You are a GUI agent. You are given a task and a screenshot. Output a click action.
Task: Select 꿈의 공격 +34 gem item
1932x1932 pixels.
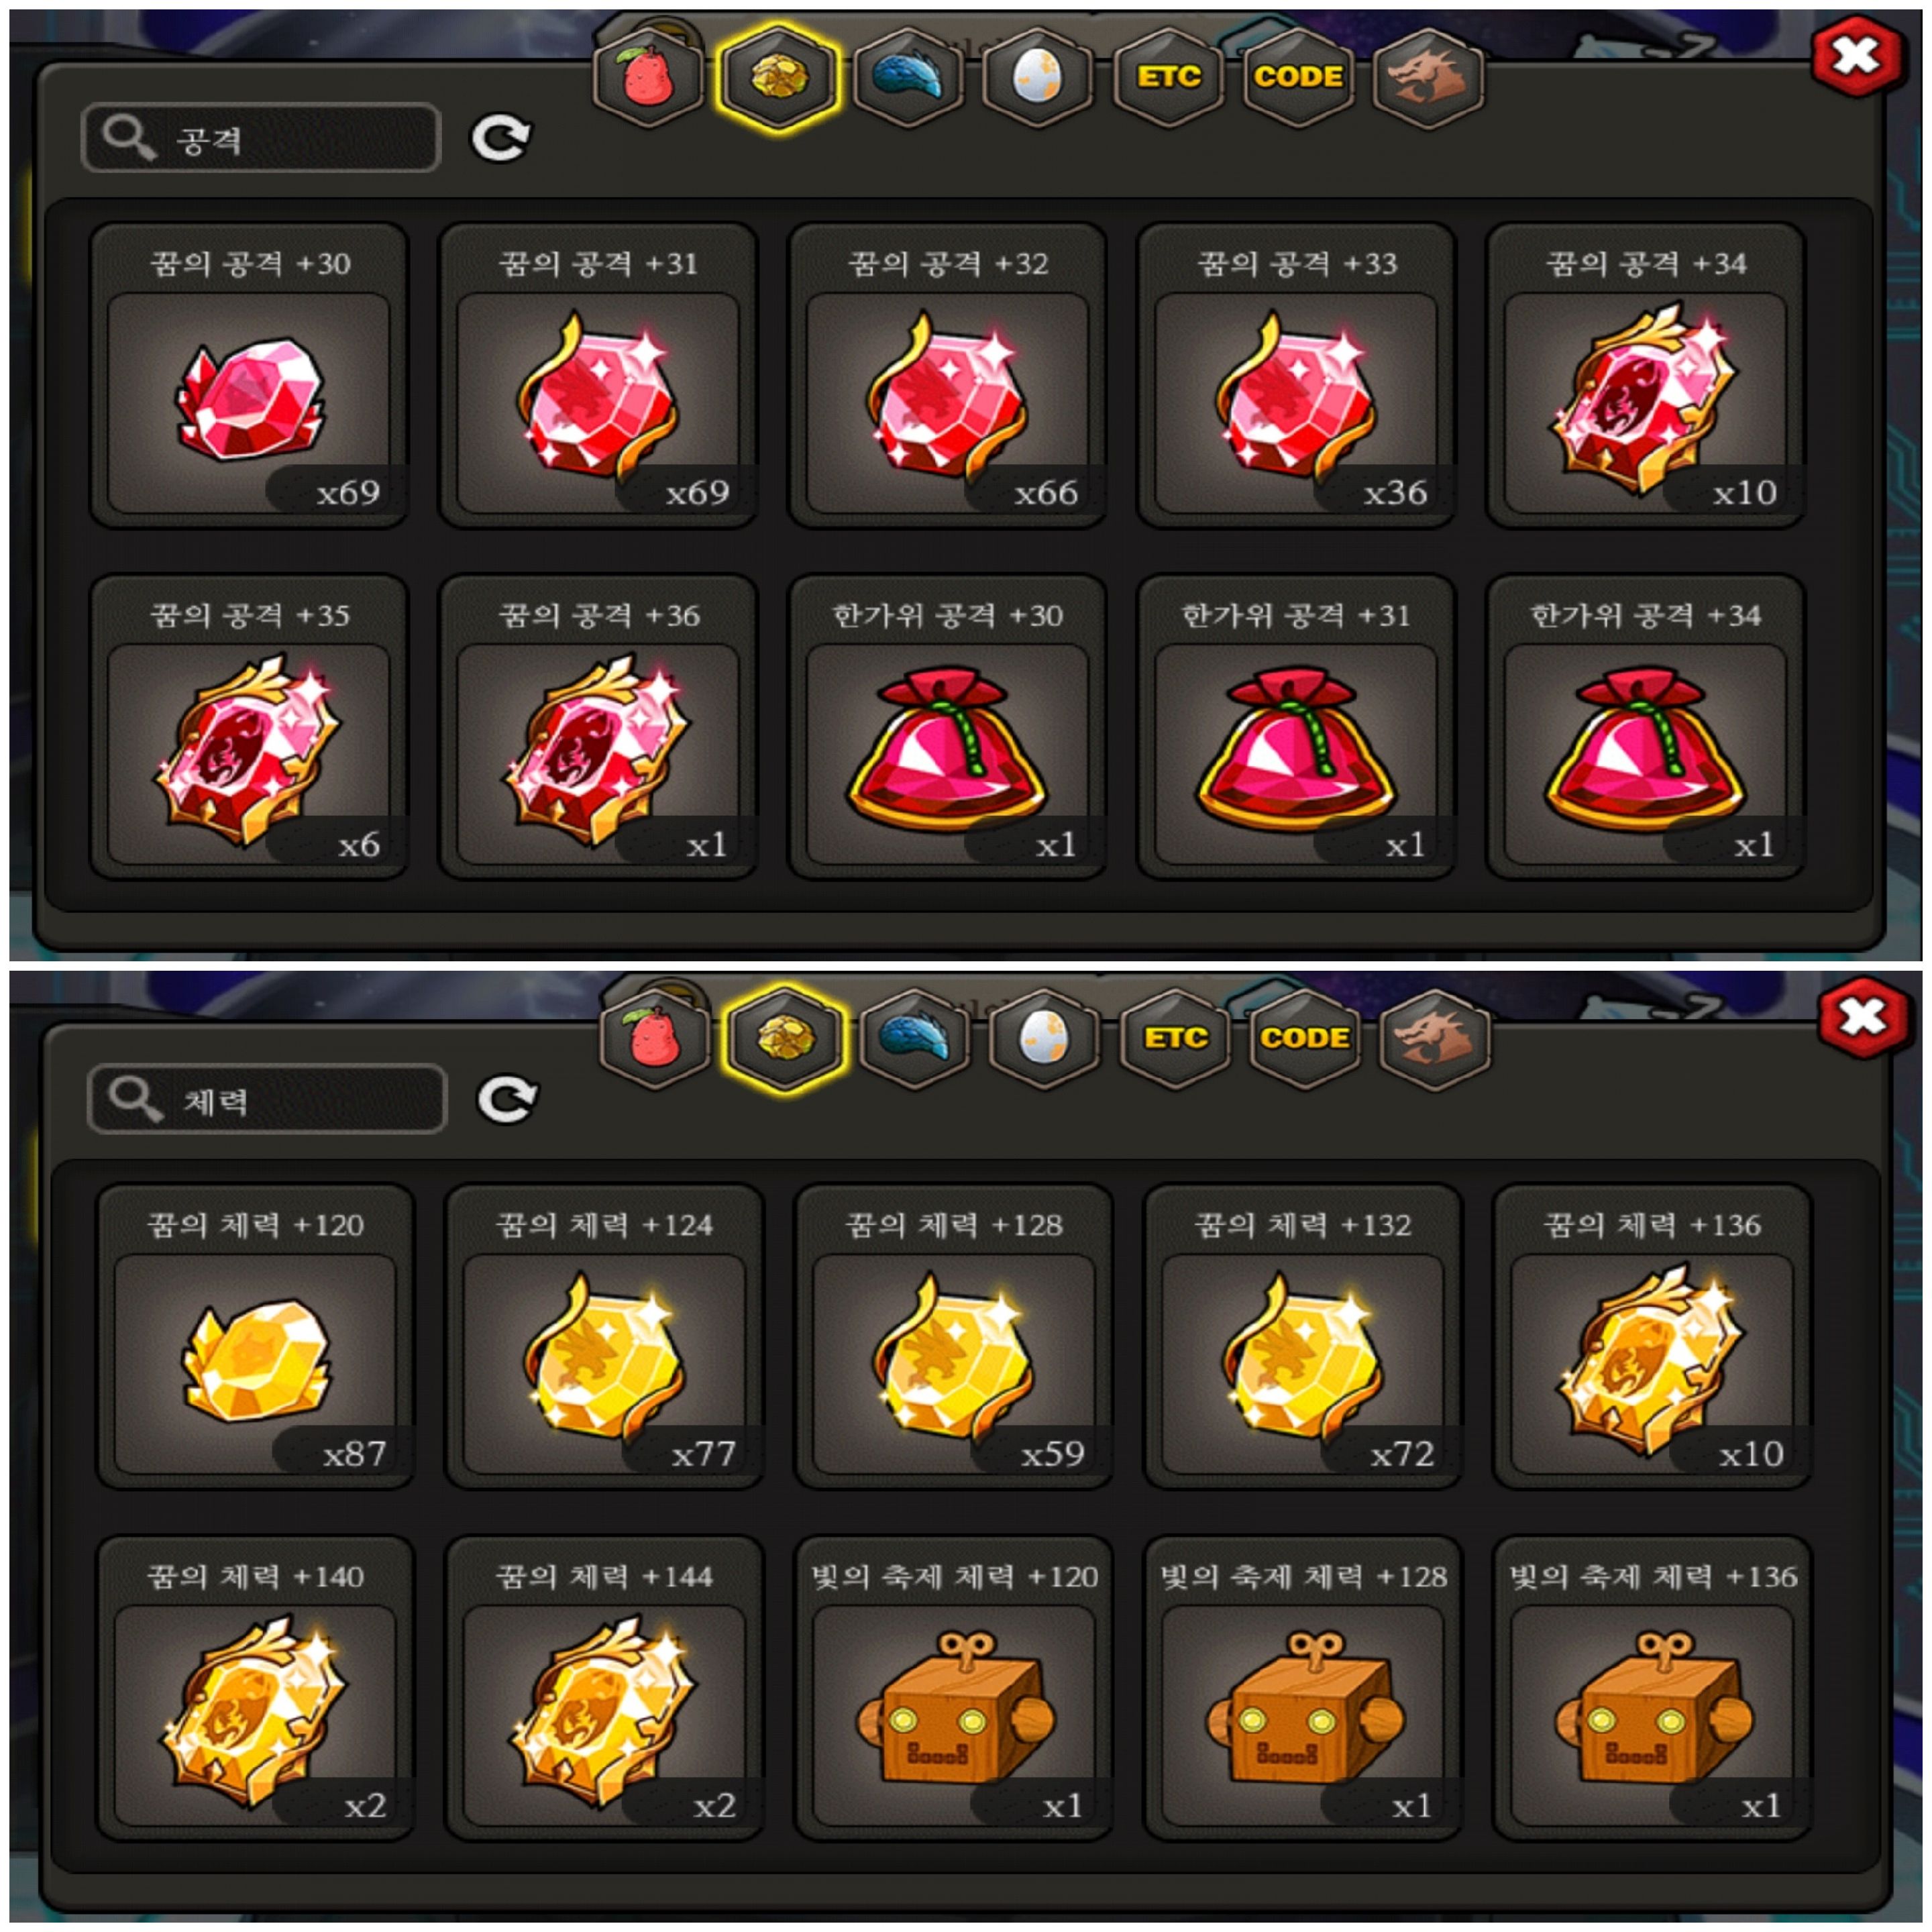1646,375
